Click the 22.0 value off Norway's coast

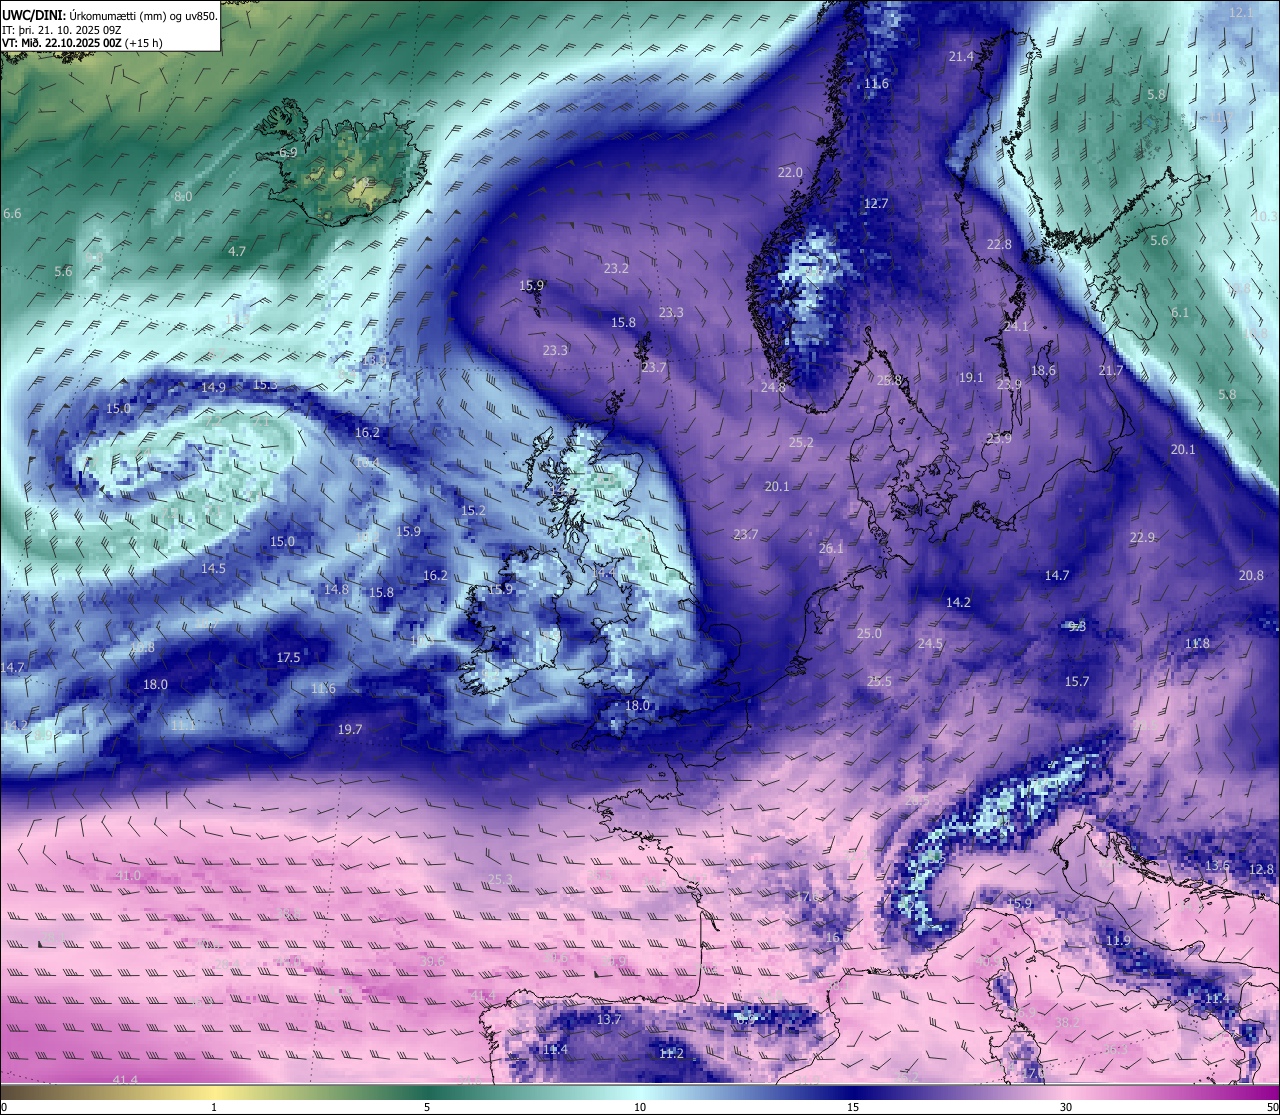click(790, 173)
